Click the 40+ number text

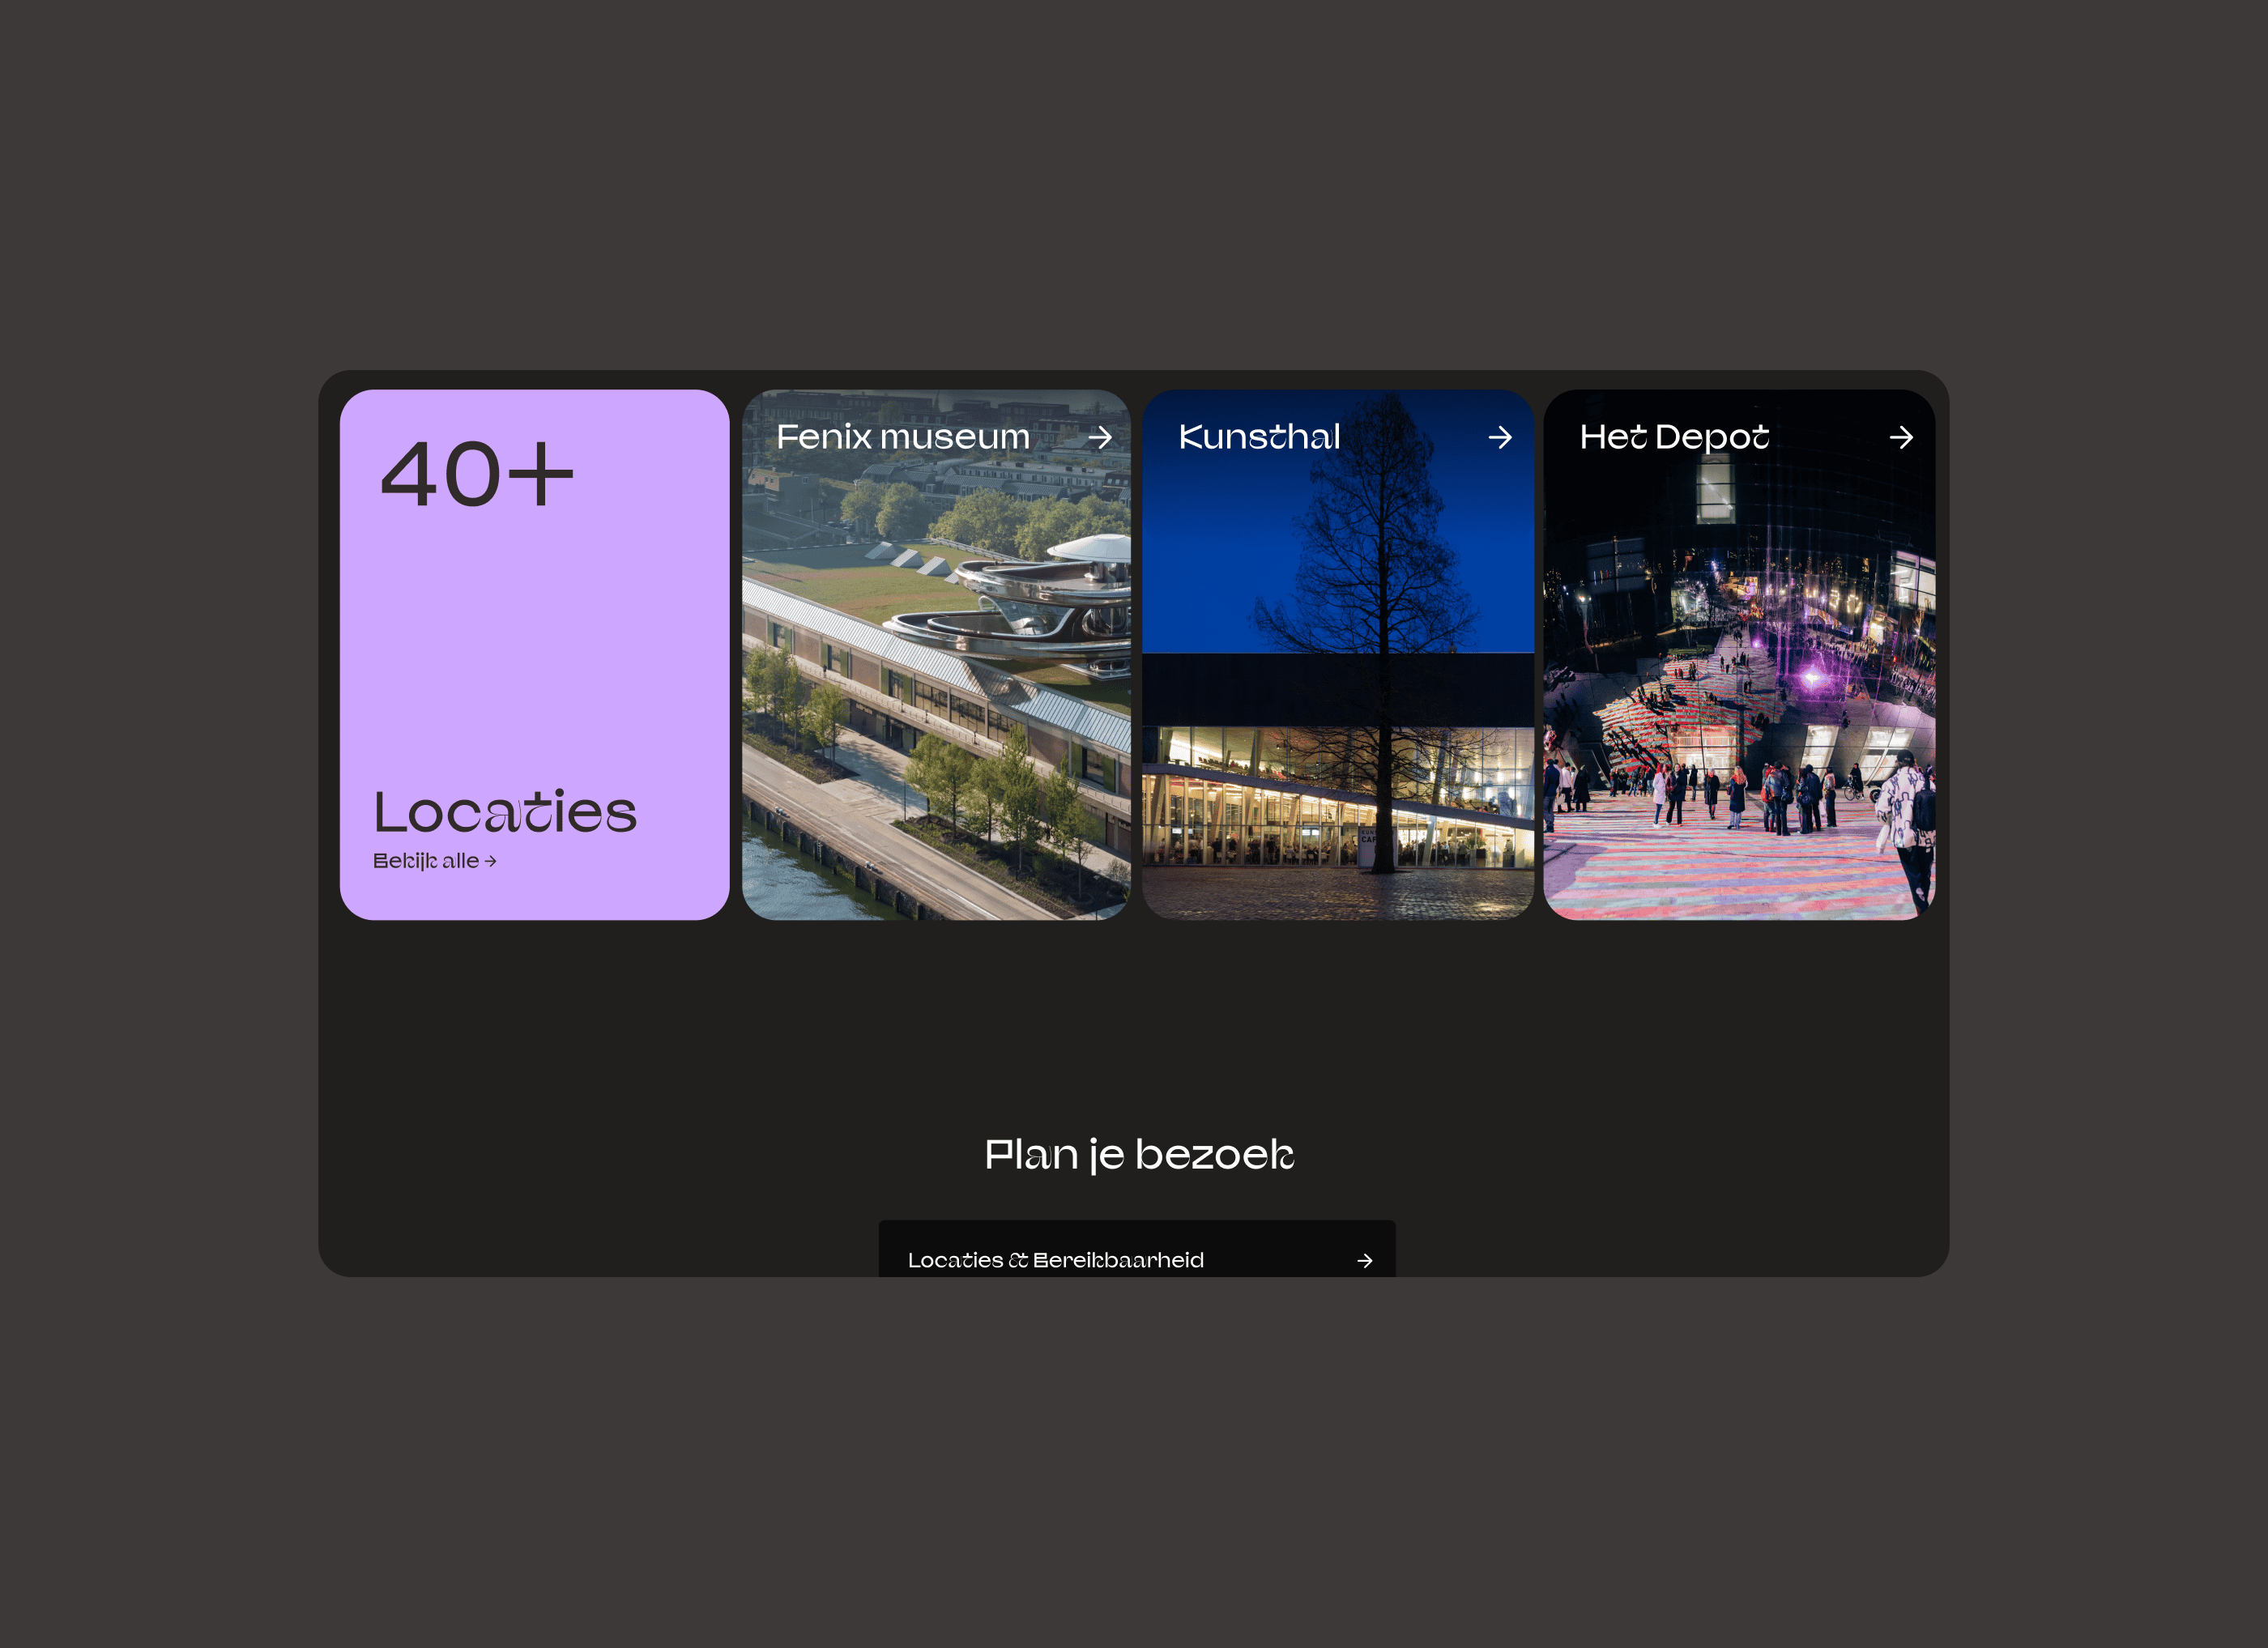pyautogui.click(x=477, y=474)
